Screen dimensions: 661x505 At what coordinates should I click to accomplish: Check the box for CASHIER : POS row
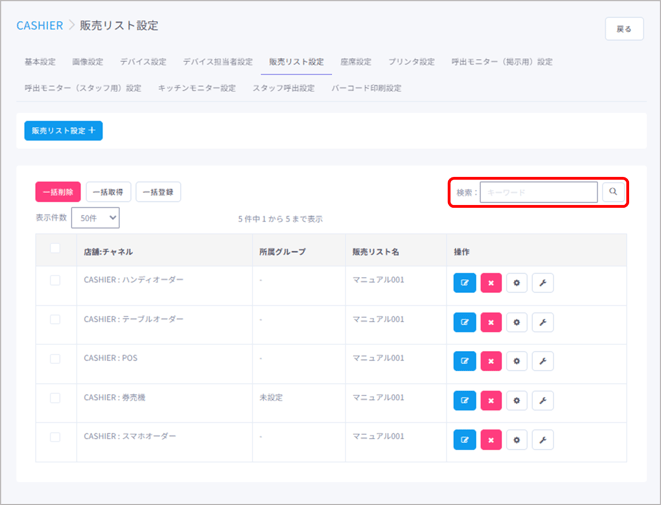coord(55,358)
